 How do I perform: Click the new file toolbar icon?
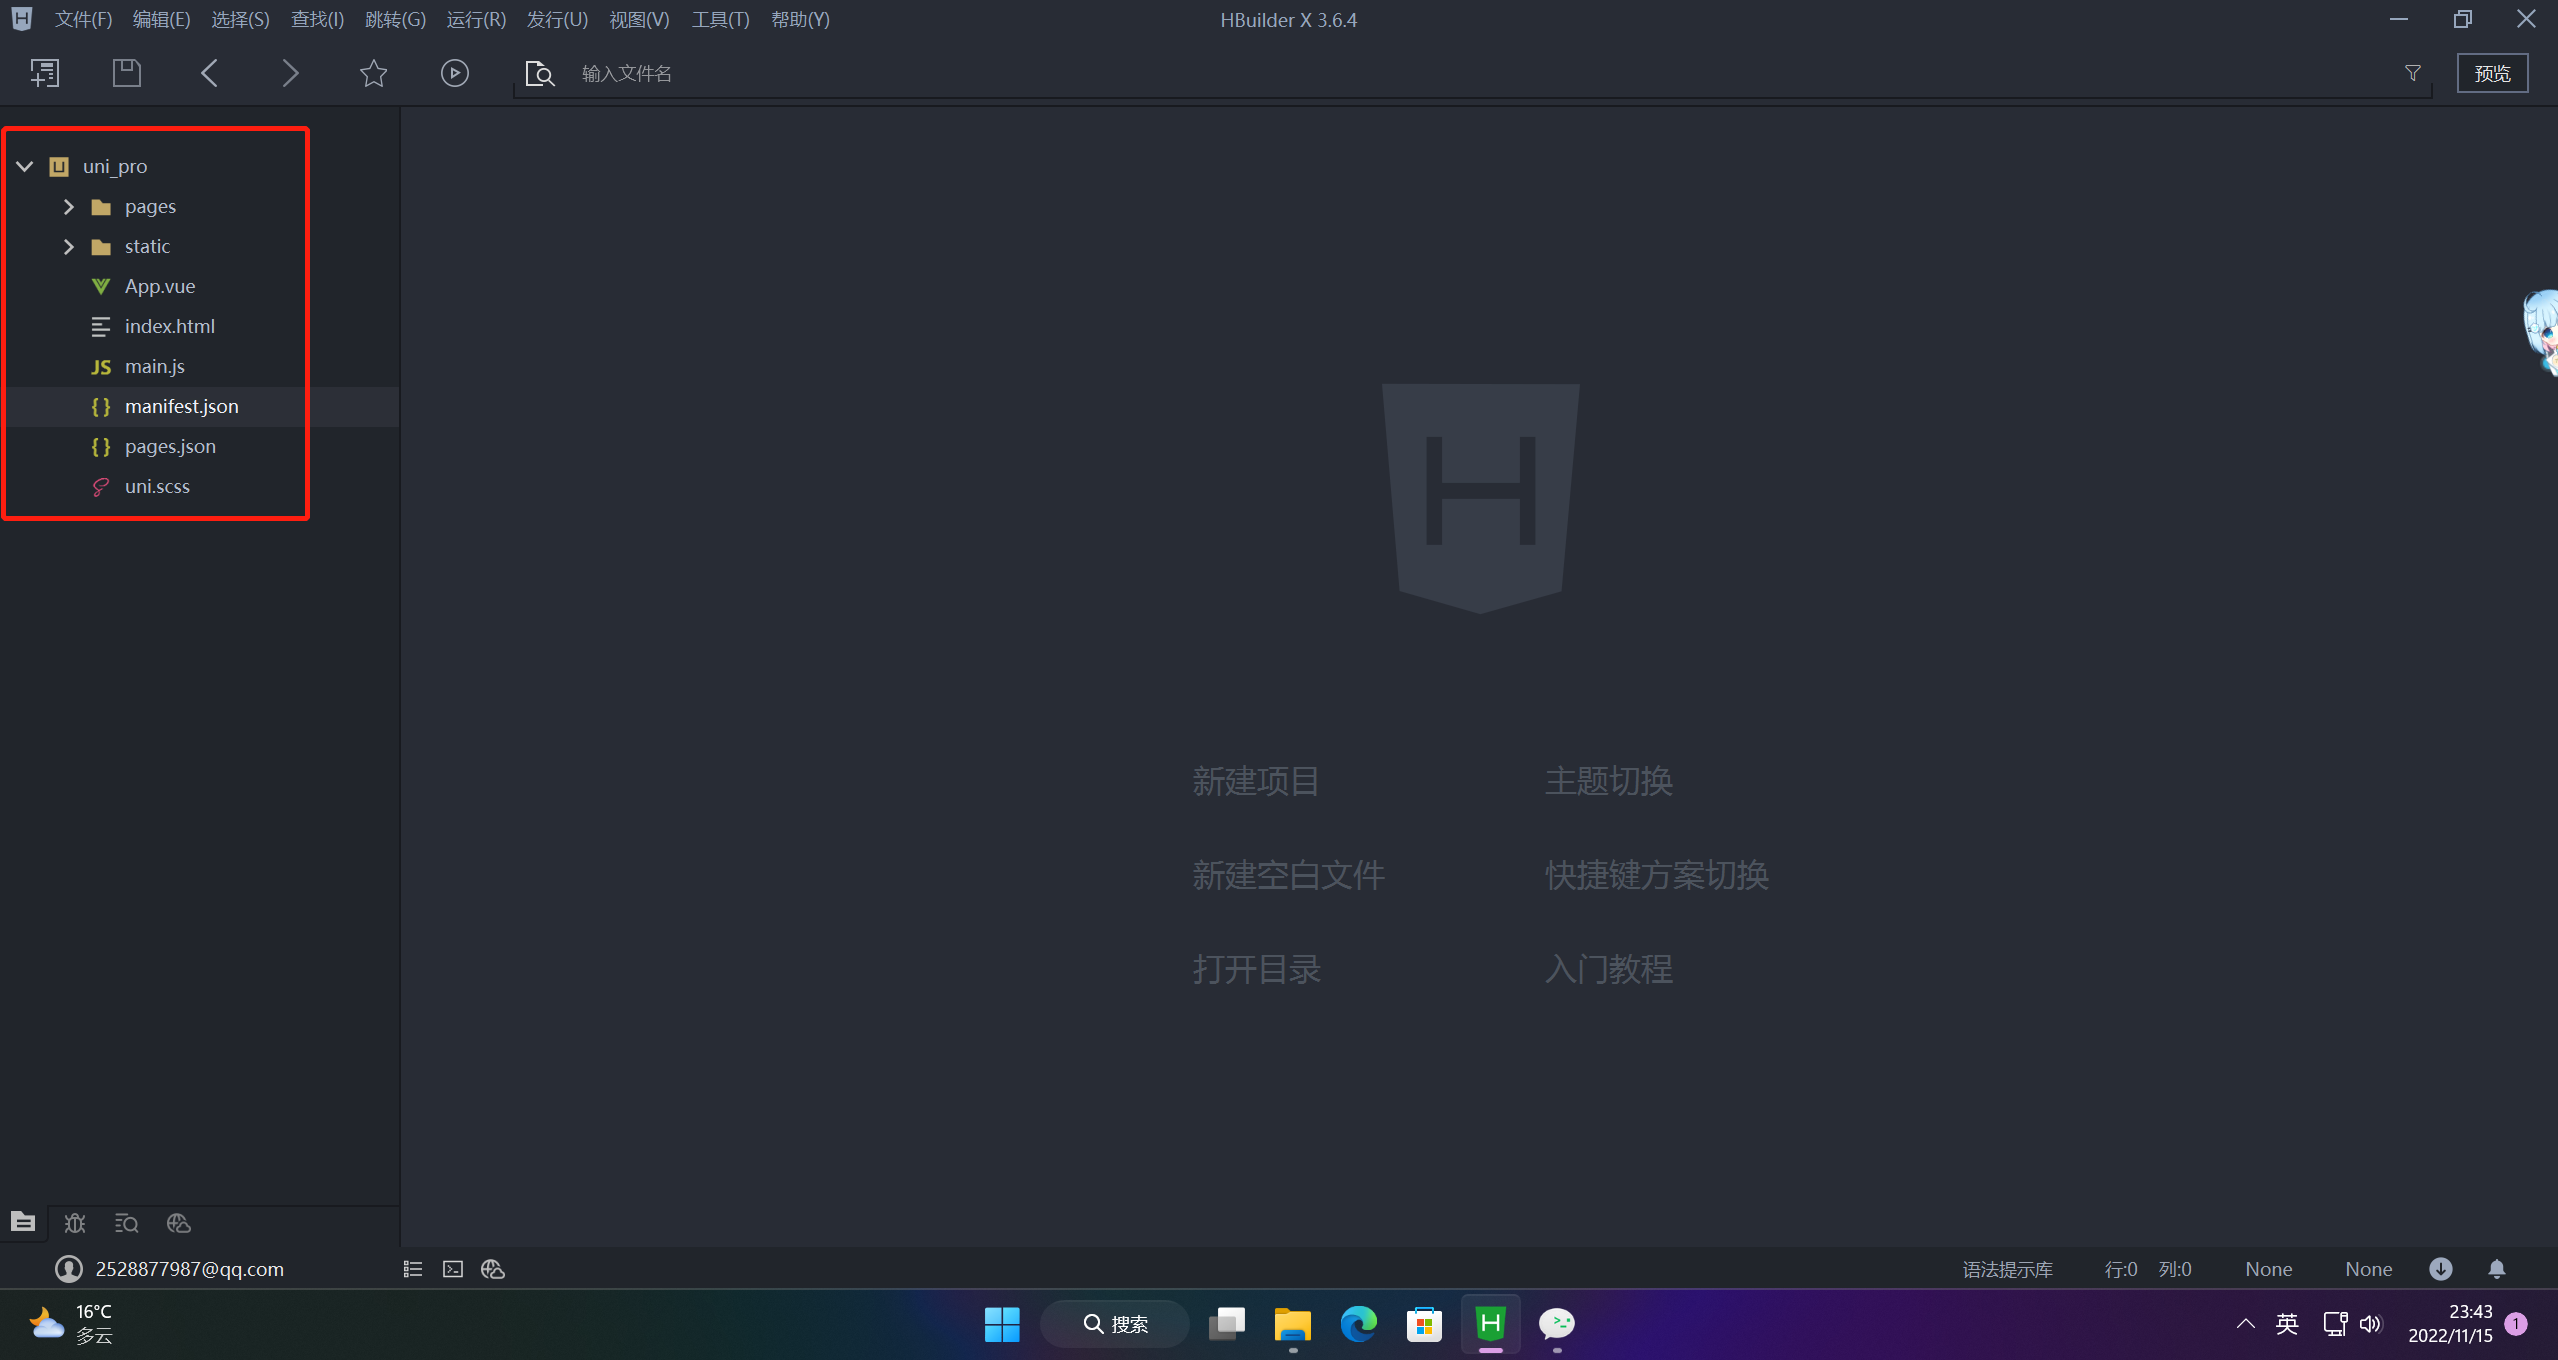pos(45,73)
